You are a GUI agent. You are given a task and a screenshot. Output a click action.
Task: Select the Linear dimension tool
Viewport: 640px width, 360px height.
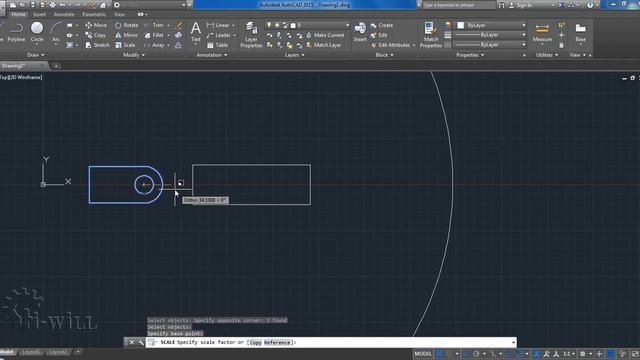[x=218, y=25]
